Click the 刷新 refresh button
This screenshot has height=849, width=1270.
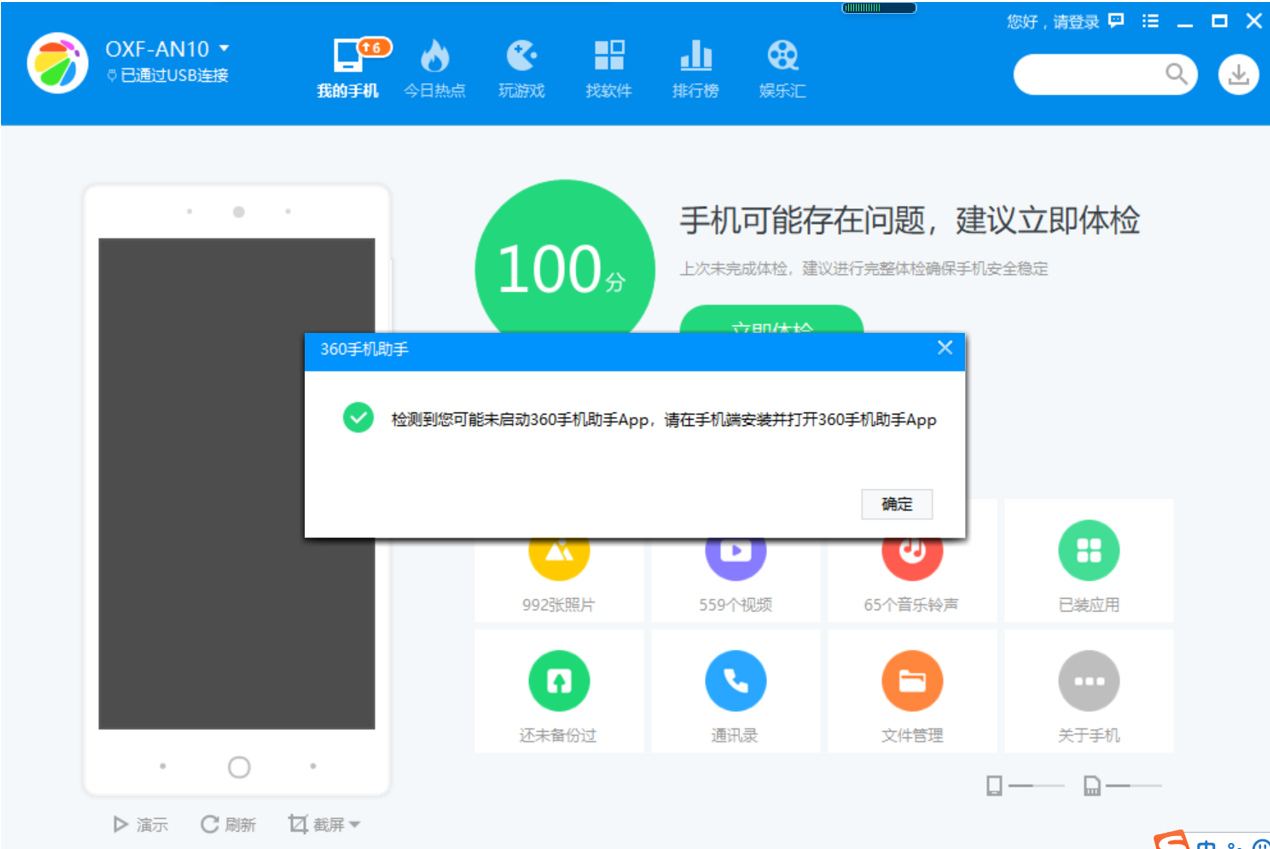[x=228, y=825]
